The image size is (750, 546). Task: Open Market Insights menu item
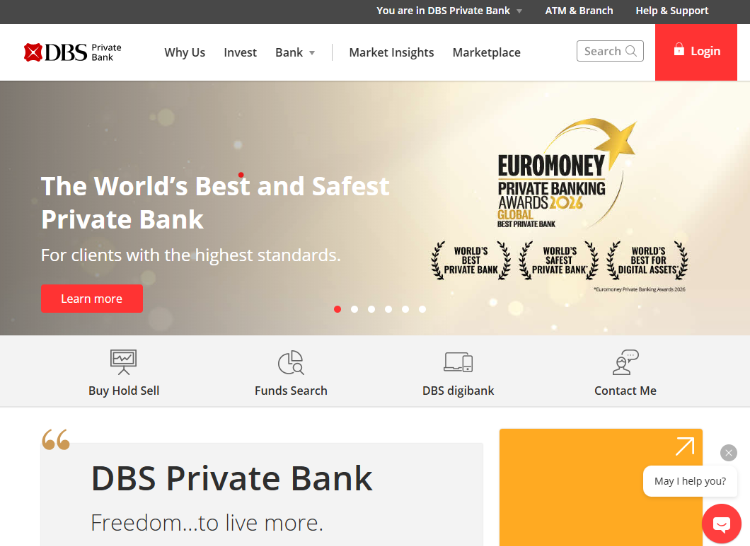pos(391,52)
